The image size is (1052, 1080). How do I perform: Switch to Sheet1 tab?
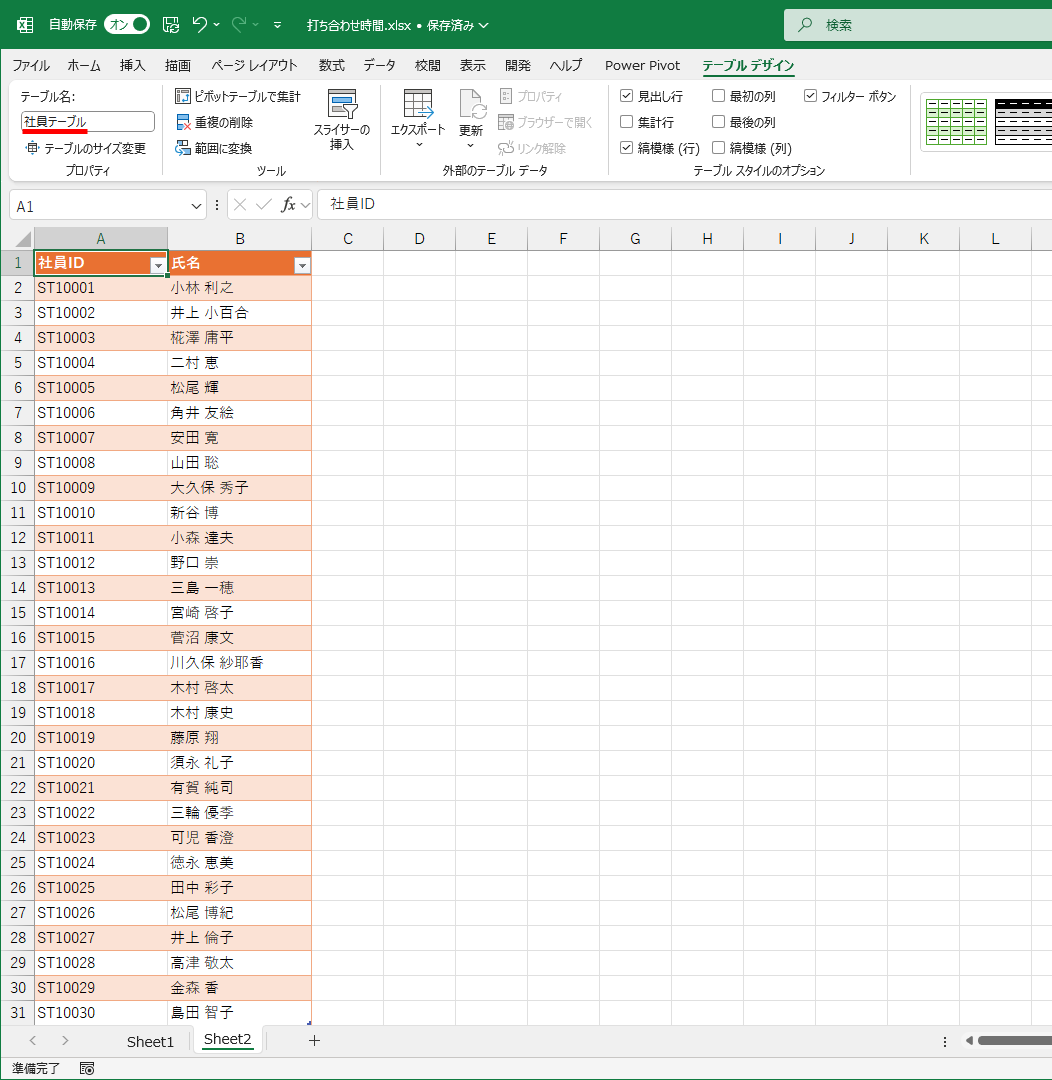(150, 1041)
